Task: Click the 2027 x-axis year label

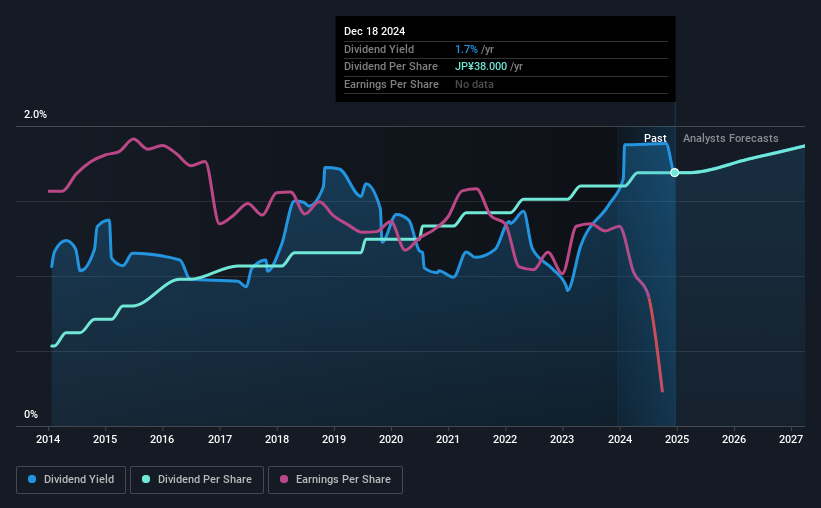Action: click(791, 439)
